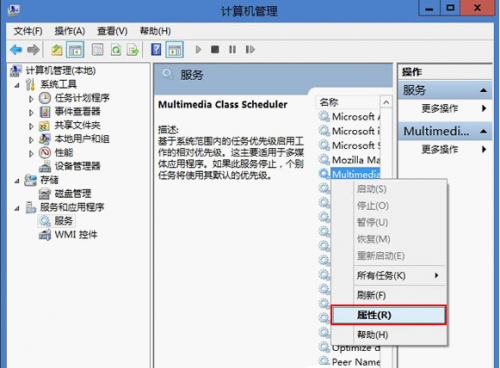Click the Properties toolbar icon

pos(98,50)
